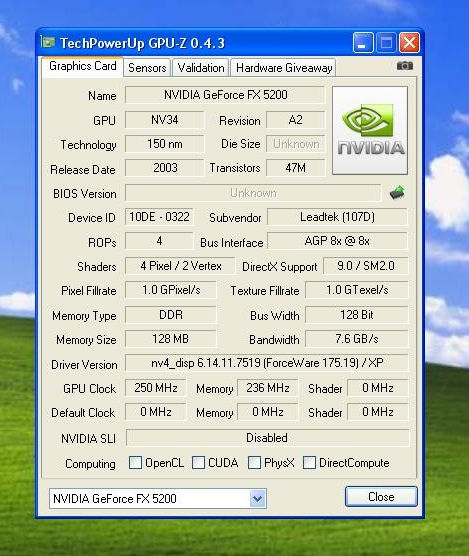Click the GPU-Z title bar app icon

click(48, 43)
